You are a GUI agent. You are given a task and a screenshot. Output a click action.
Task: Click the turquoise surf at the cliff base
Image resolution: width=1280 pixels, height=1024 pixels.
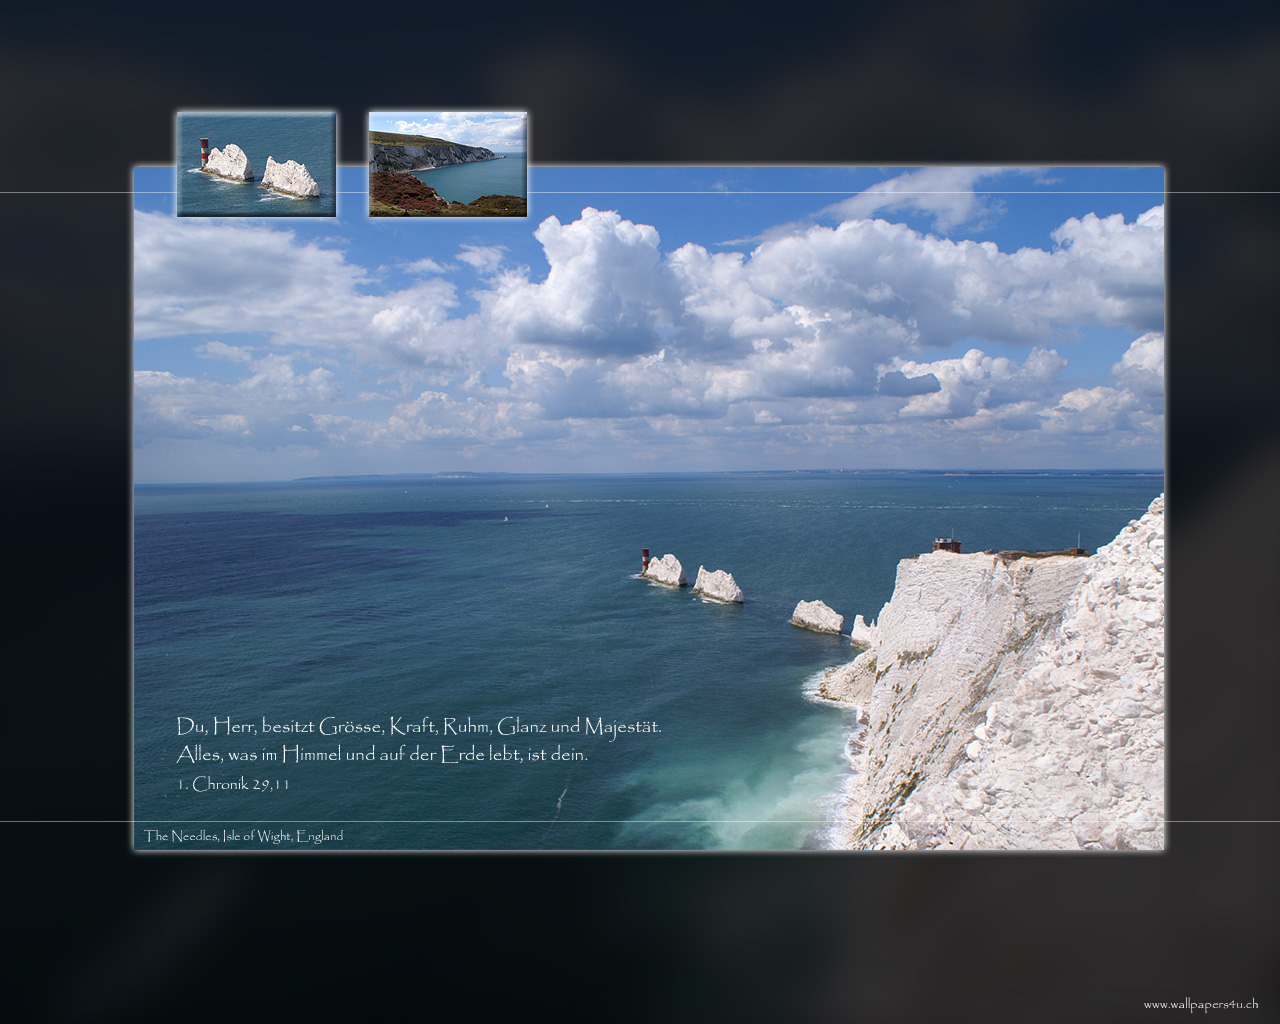coord(770,790)
